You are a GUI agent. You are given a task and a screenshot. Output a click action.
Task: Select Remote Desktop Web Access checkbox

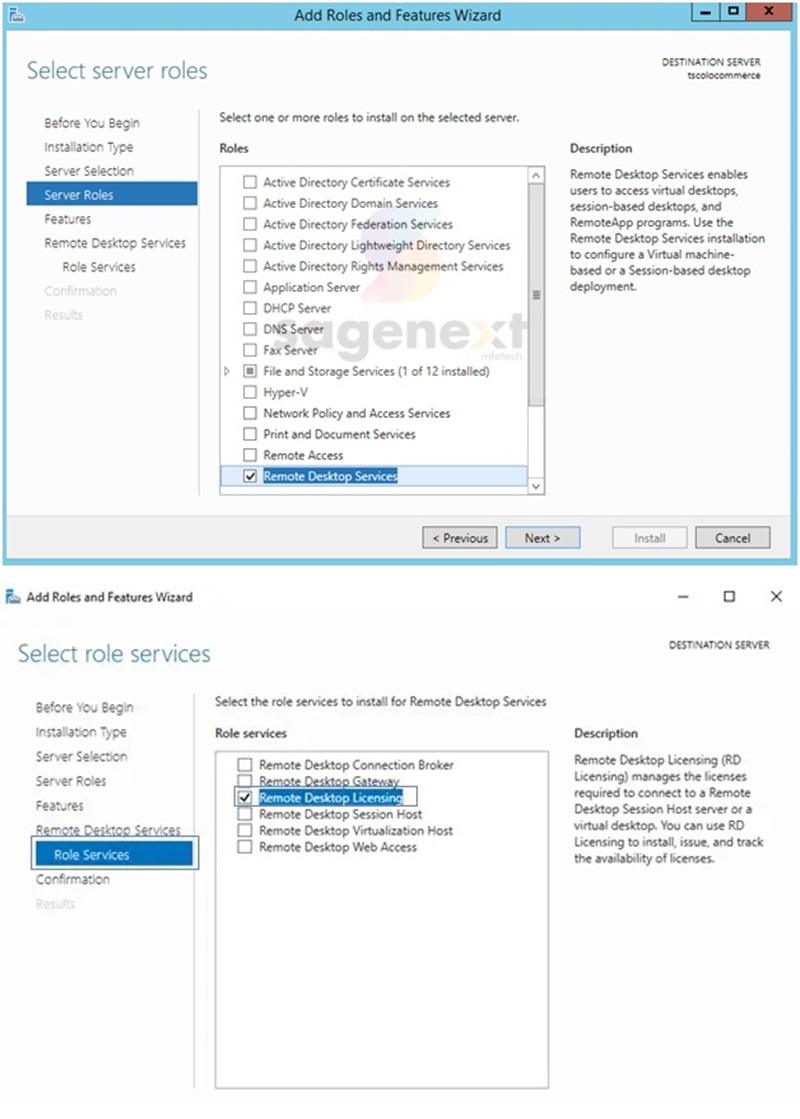tap(245, 847)
